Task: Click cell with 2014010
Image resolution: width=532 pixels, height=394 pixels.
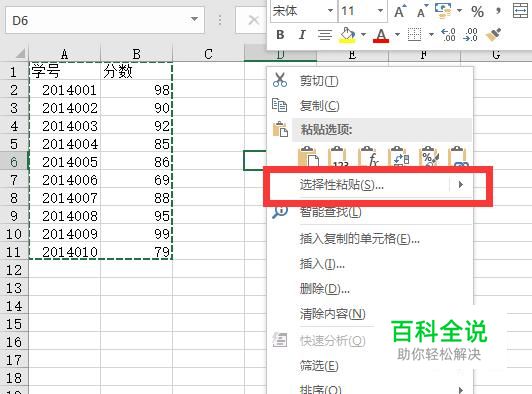Action: point(65,252)
